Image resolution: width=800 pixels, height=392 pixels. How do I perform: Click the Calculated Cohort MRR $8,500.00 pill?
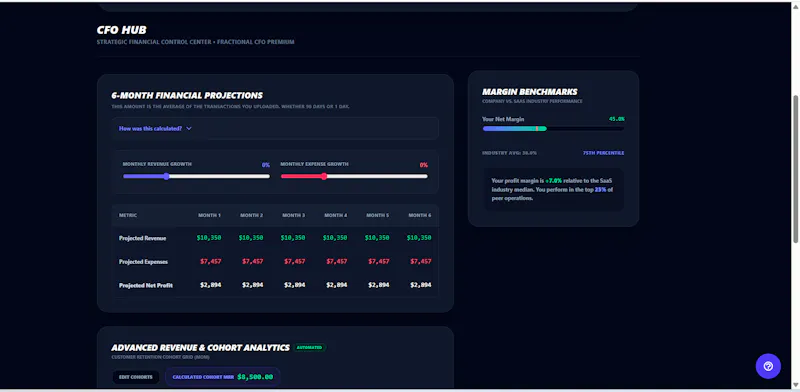[222, 377]
